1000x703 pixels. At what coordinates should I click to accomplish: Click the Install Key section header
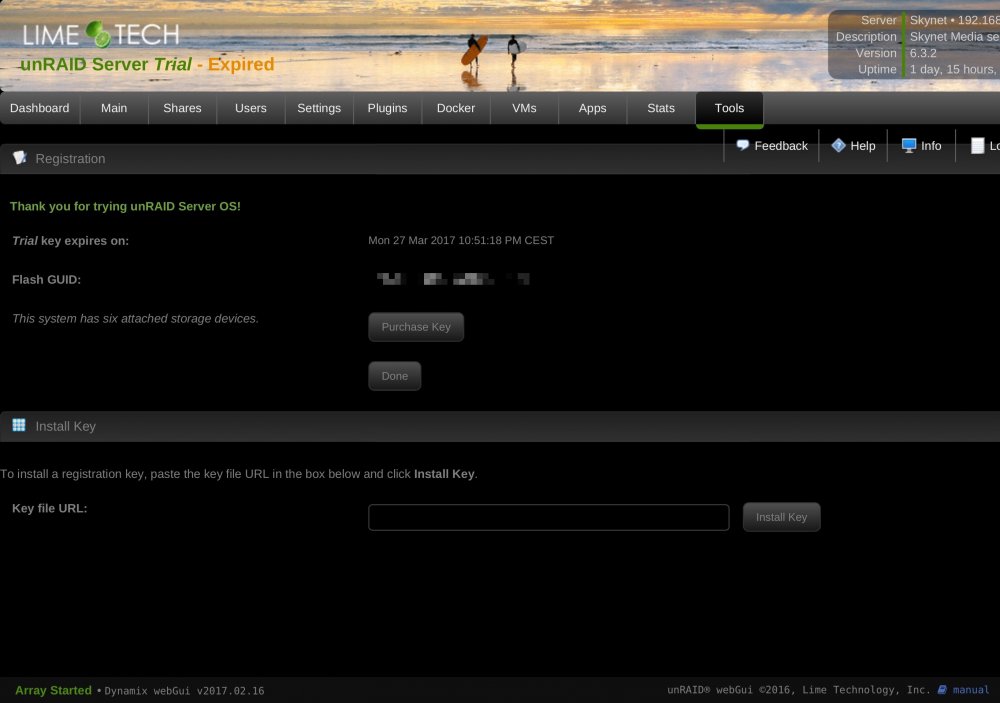point(500,426)
